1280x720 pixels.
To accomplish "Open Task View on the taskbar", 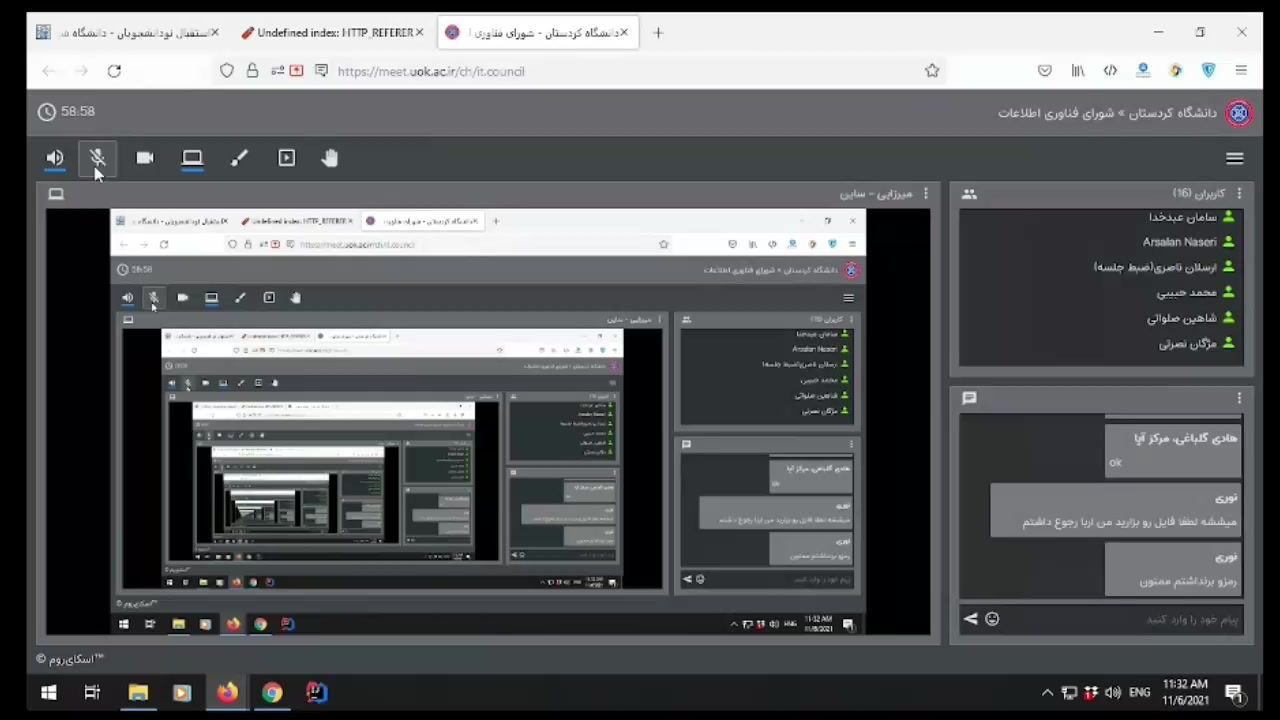I will (92, 693).
